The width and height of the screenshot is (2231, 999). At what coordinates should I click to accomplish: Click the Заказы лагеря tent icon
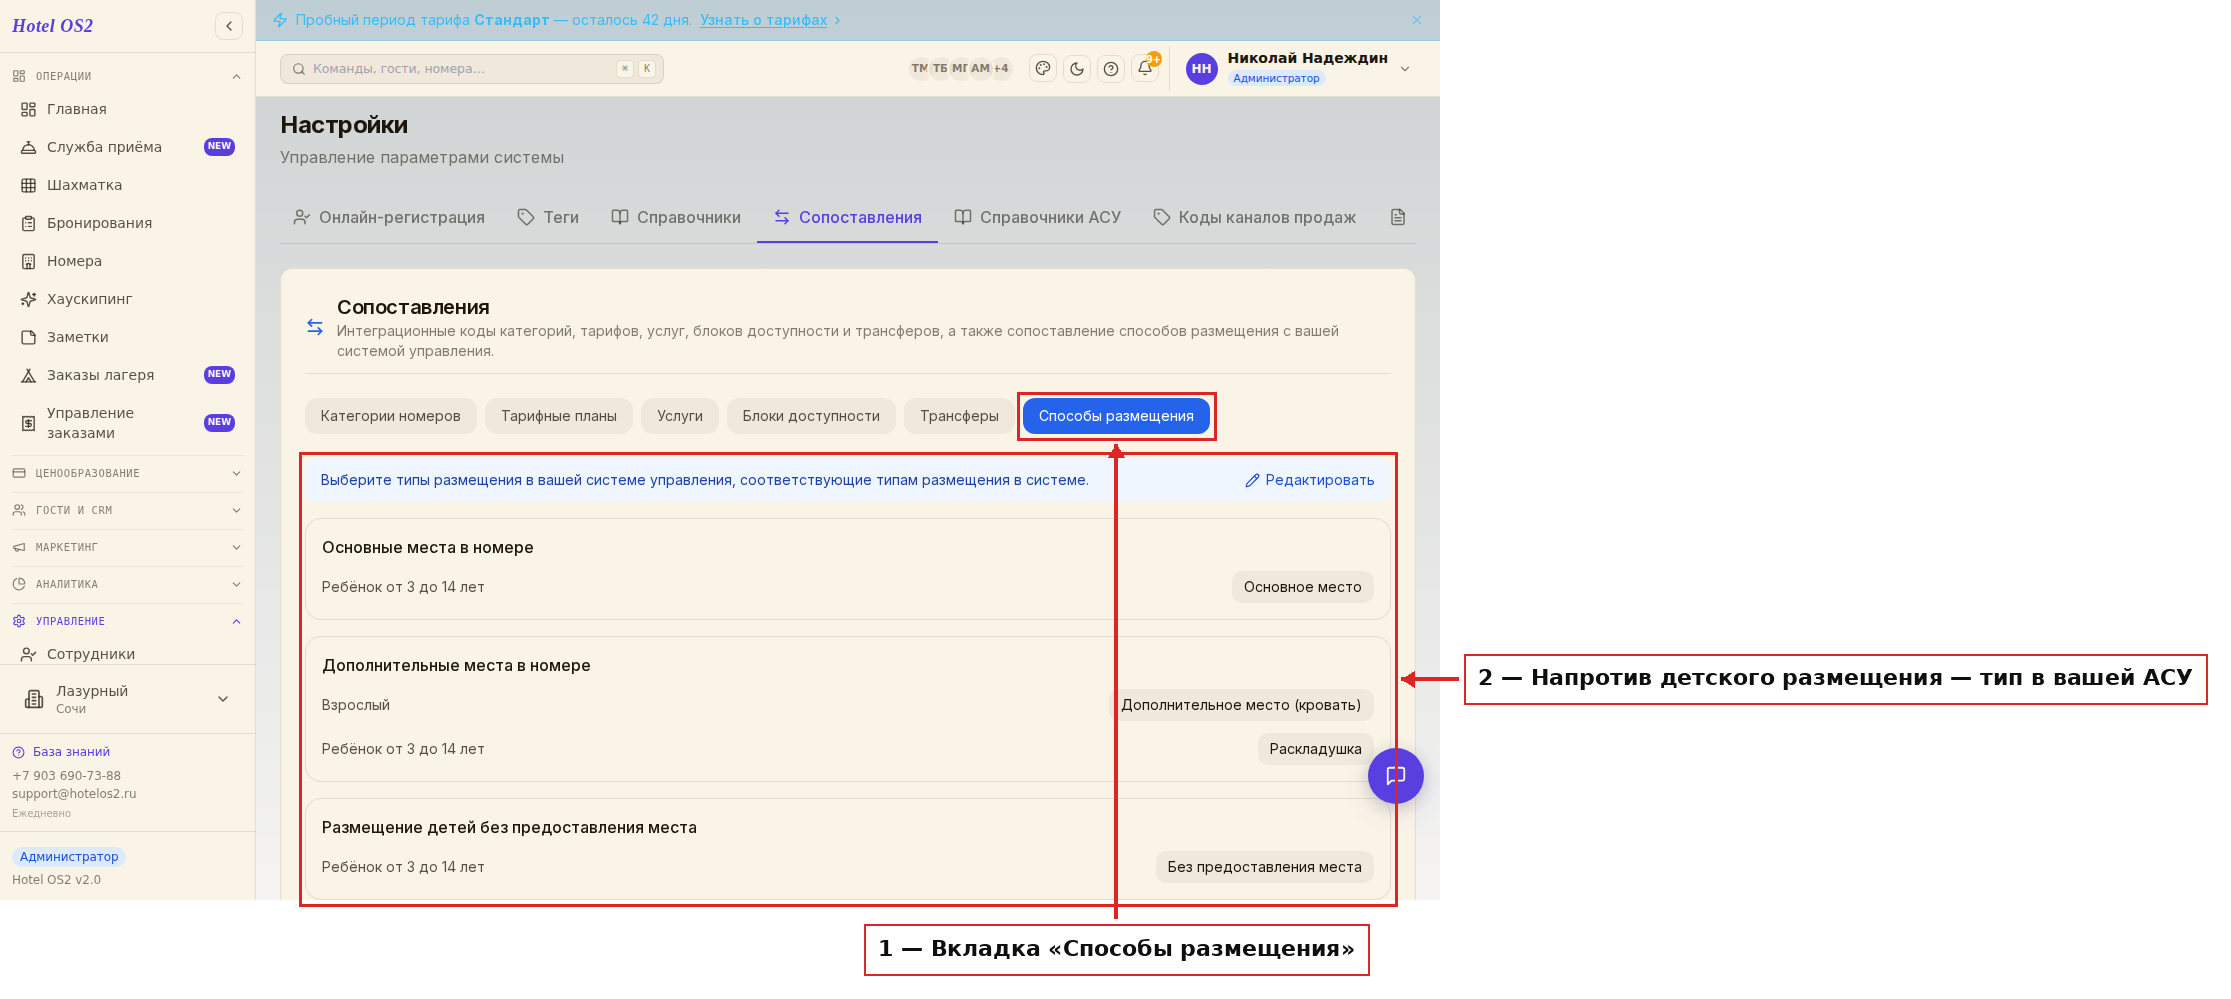(x=29, y=375)
